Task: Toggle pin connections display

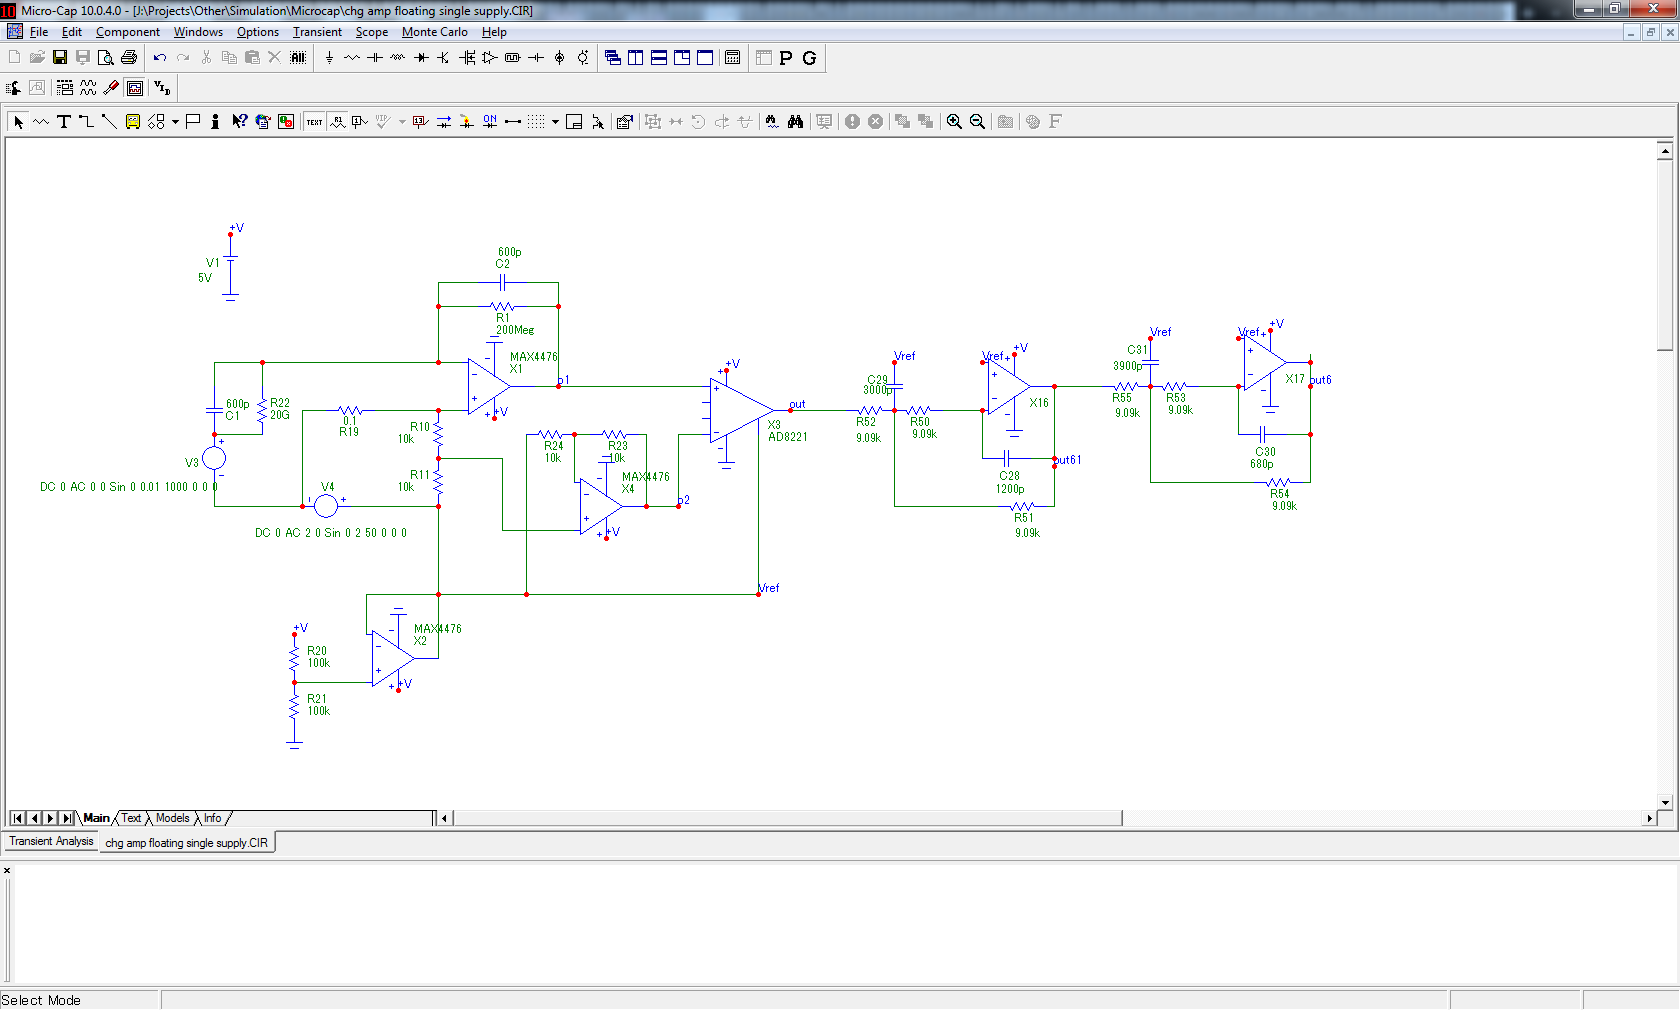Action: [513, 122]
